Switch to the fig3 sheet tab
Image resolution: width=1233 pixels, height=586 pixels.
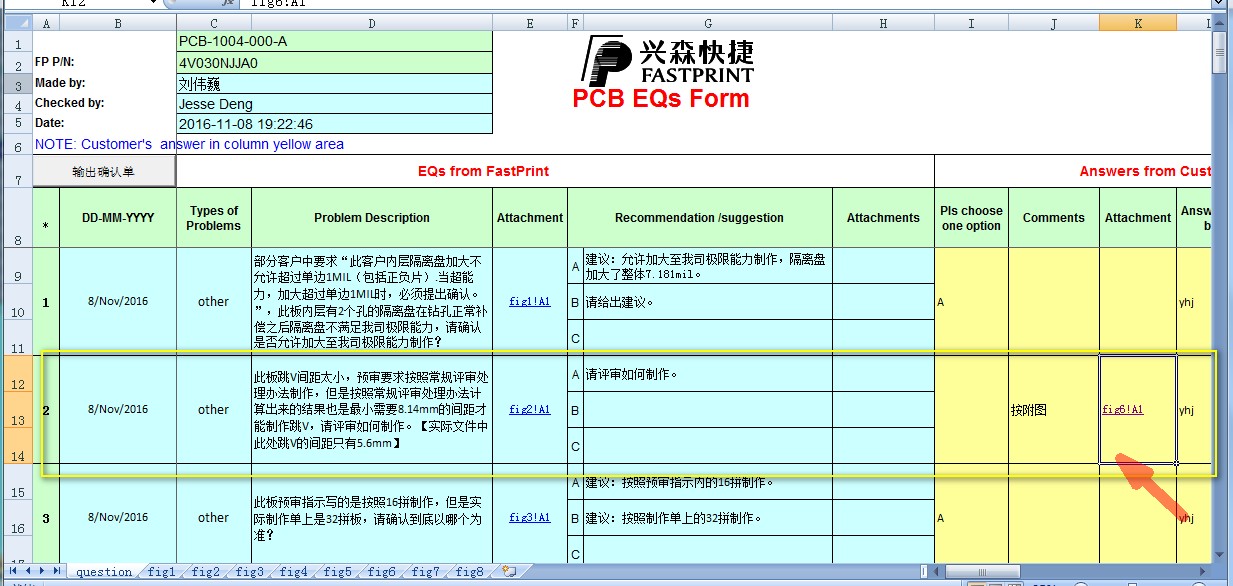pyautogui.click(x=249, y=572)
